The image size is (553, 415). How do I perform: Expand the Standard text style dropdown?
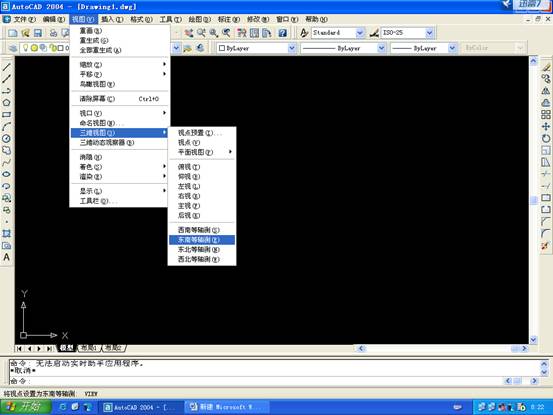(x=359, y=33)
